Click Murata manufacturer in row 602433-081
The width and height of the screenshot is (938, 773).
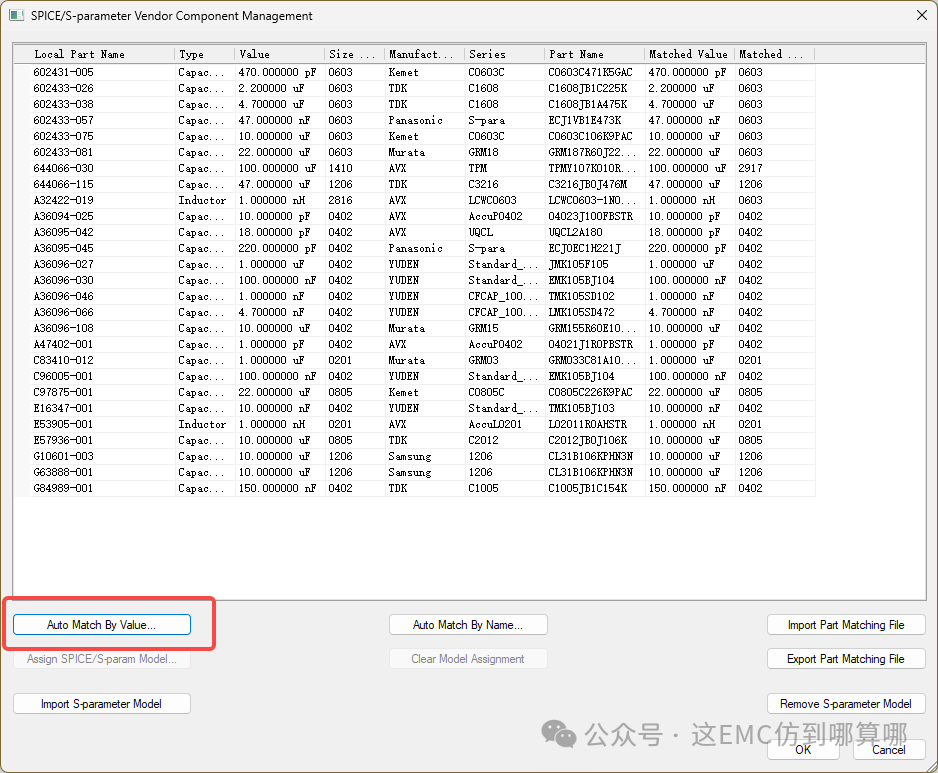coord(407,153)
